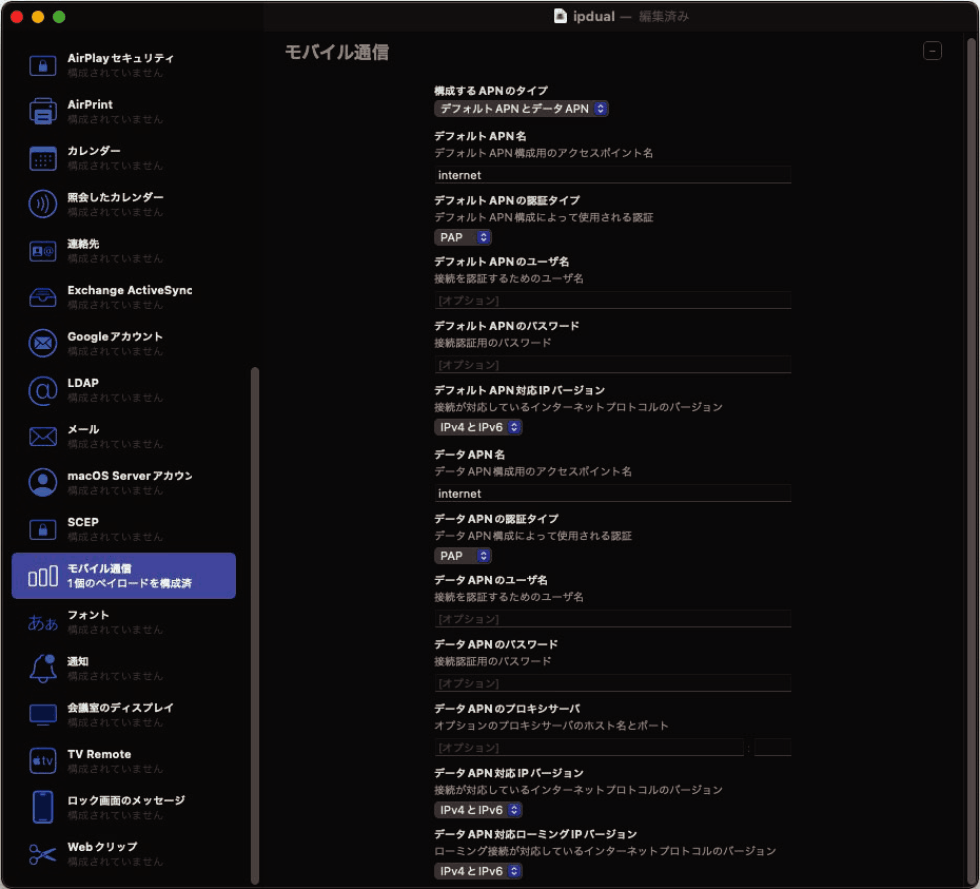980x889 pixels.
Task: Select the AirPrint label in sidebar
Action: tap(90, 104)
